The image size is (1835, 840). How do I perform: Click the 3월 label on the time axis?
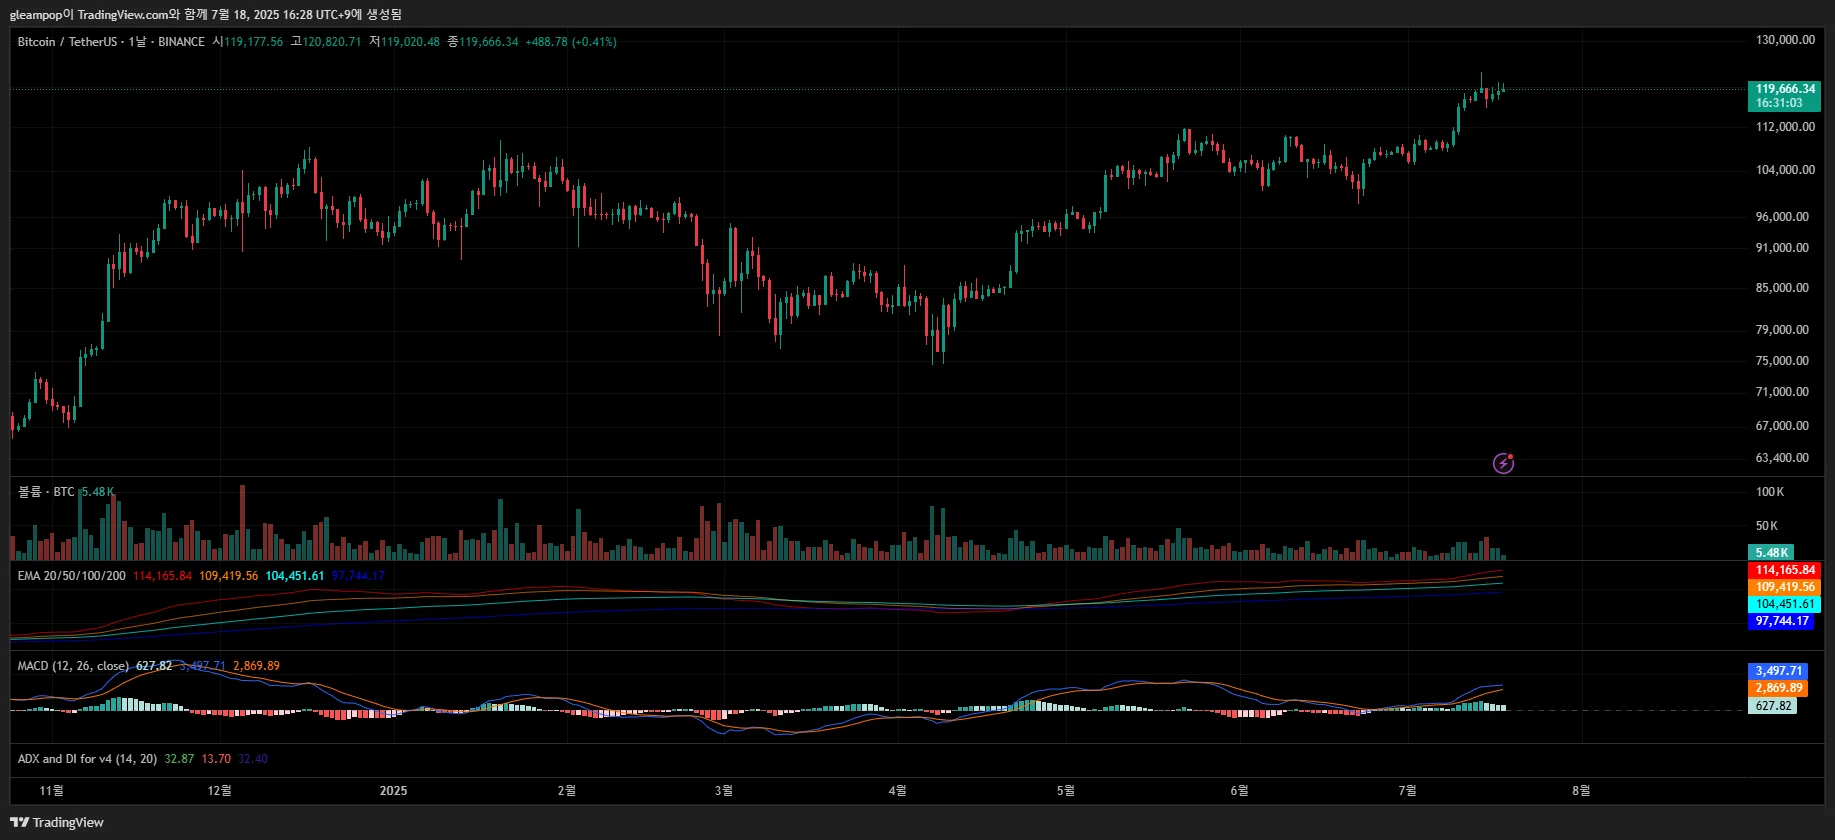point(723,791)
